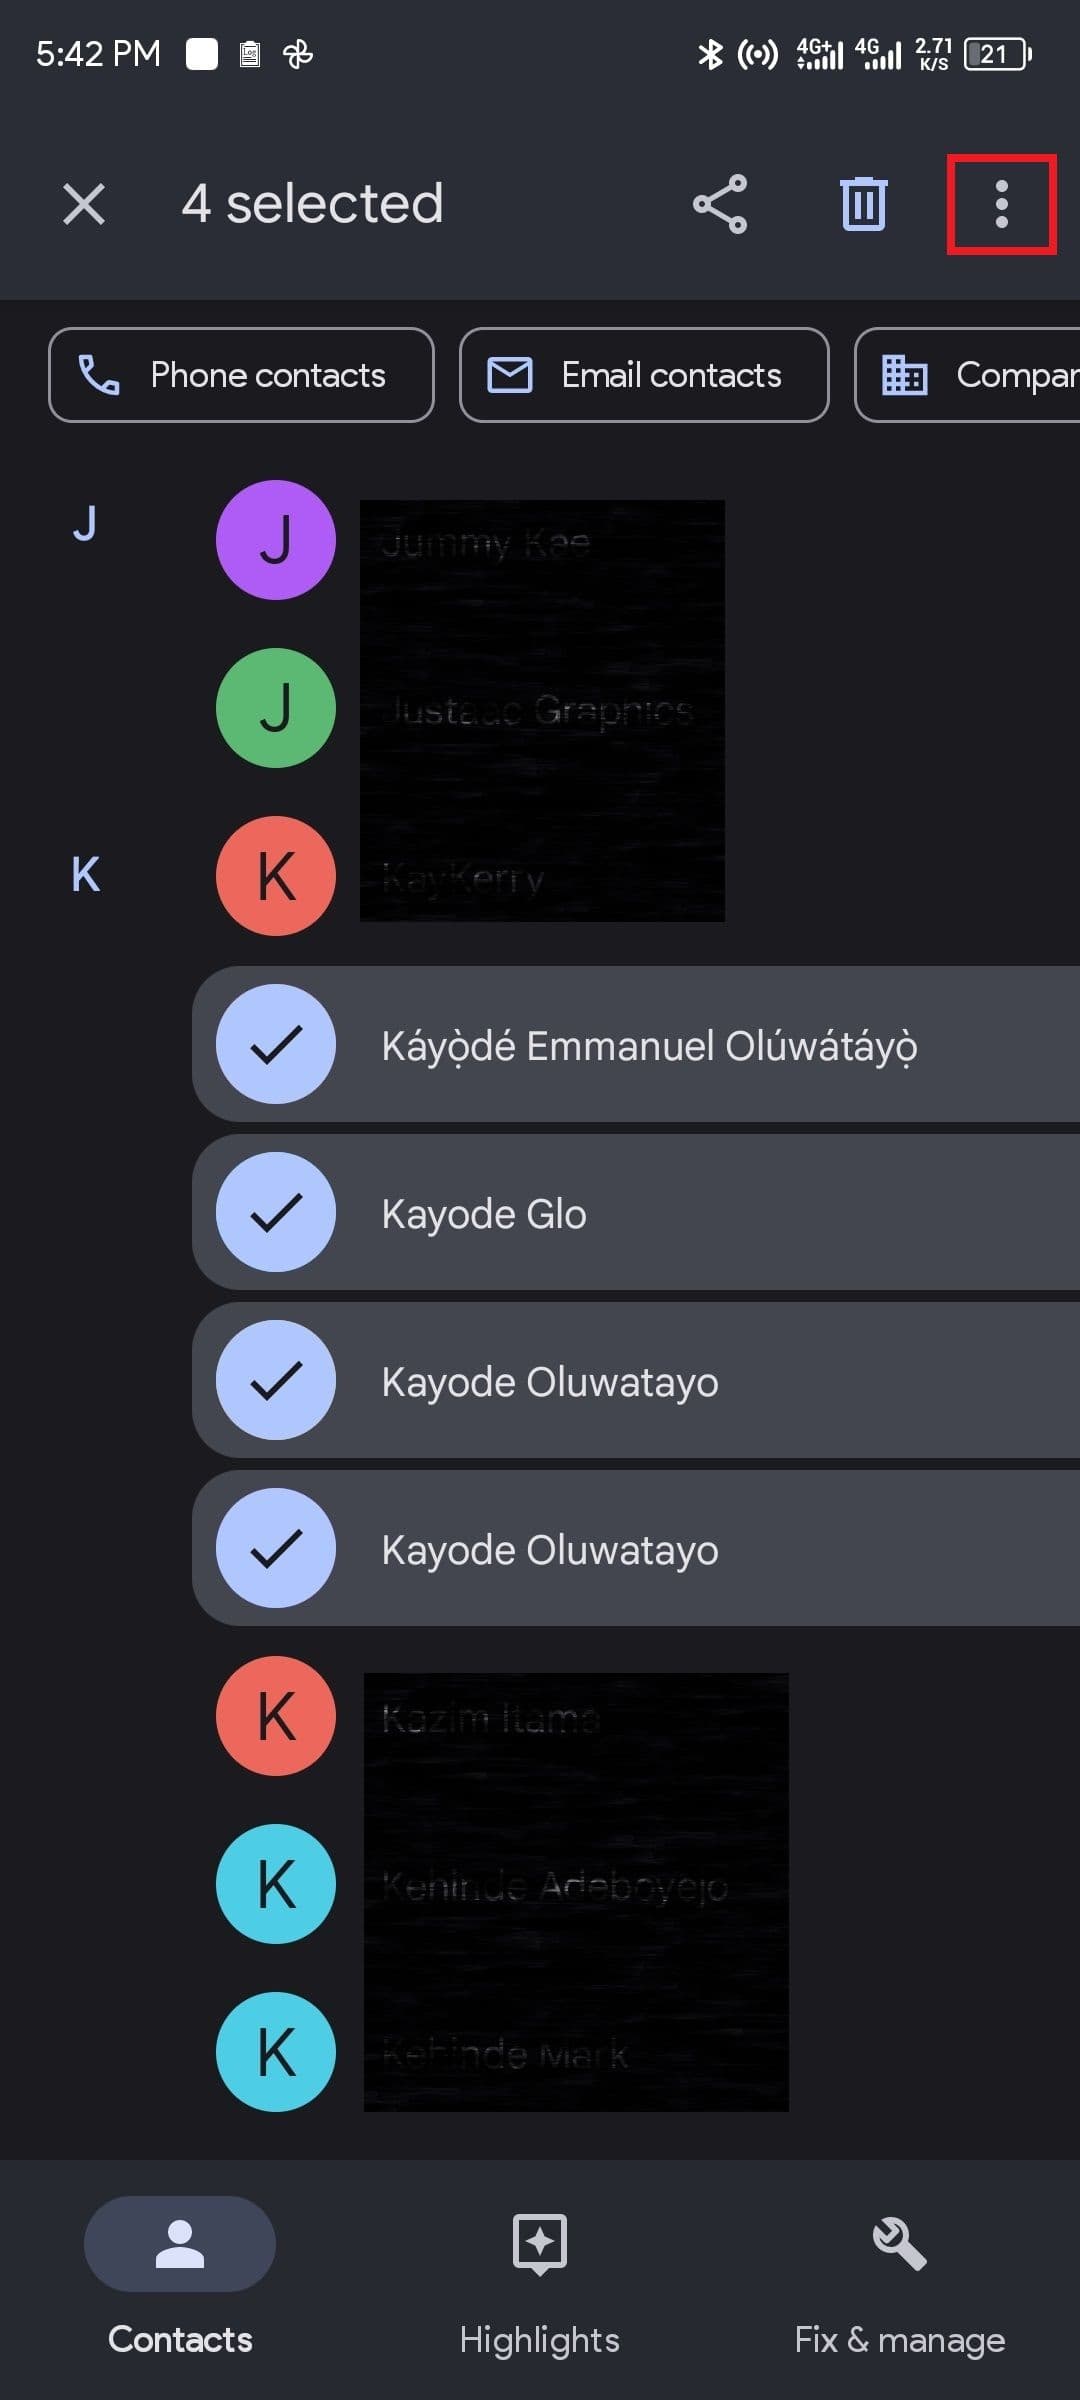Image resolution: width=1080 pixels, height=2400 pixels.
Task: Uncheck the first Kayode Oluwatayo contact
Action: 276,1380
